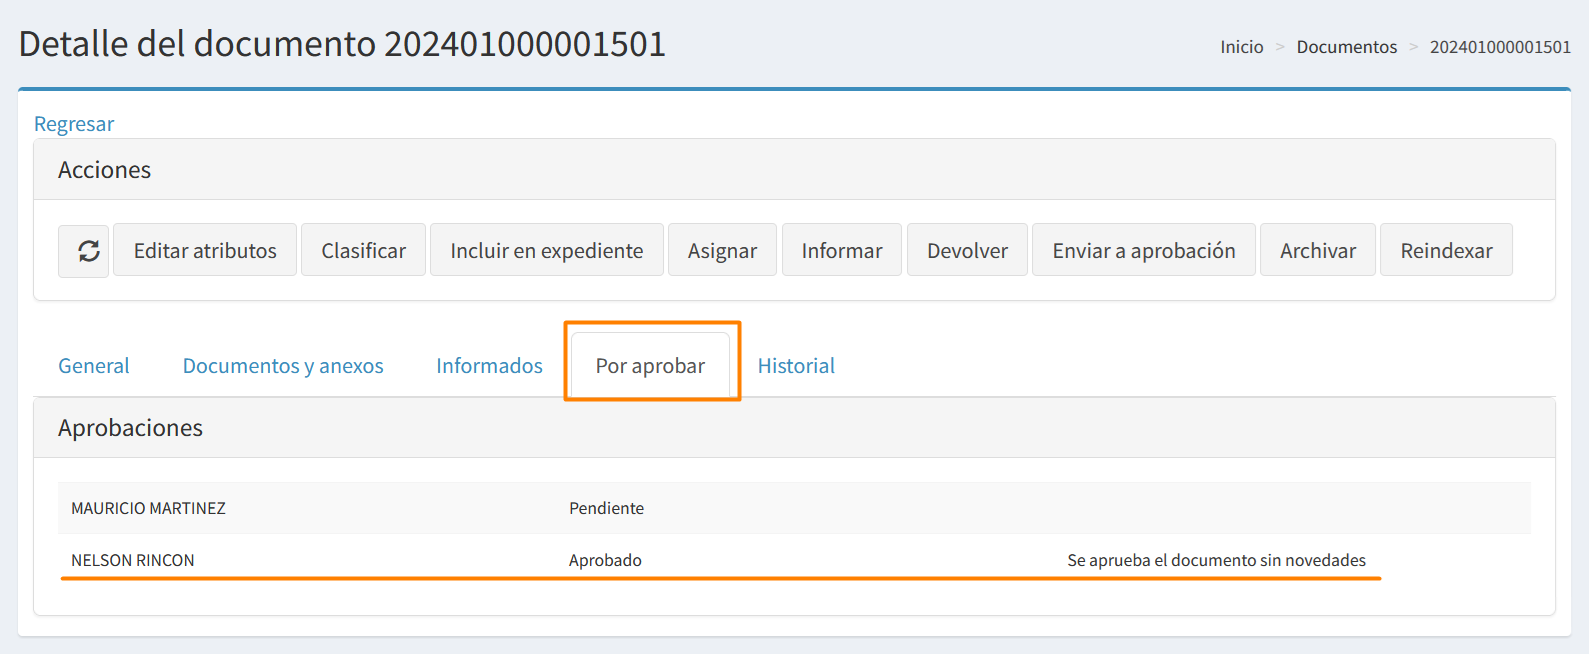Image resolution: width=1589 pixels, height=654 pixels.
Task: Choose Incluir en expediente
Action: 547,250
